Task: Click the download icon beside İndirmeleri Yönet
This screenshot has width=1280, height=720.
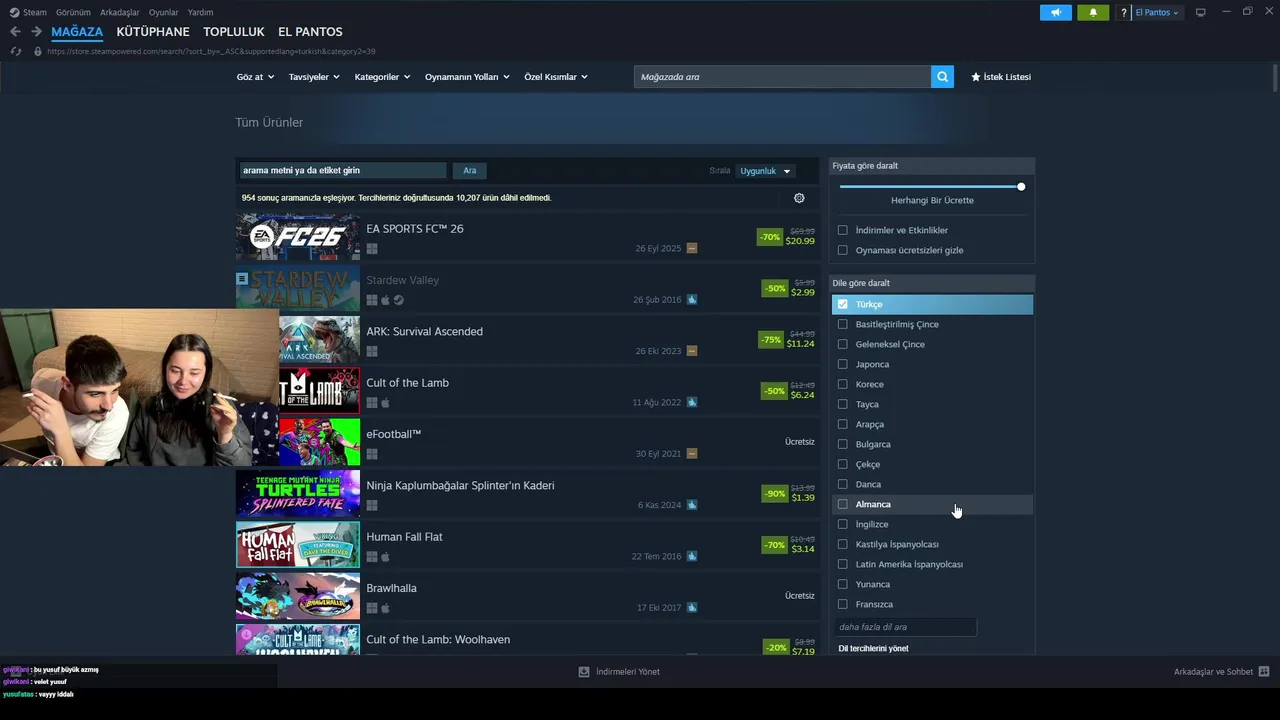Action: (x=584, y=672)
